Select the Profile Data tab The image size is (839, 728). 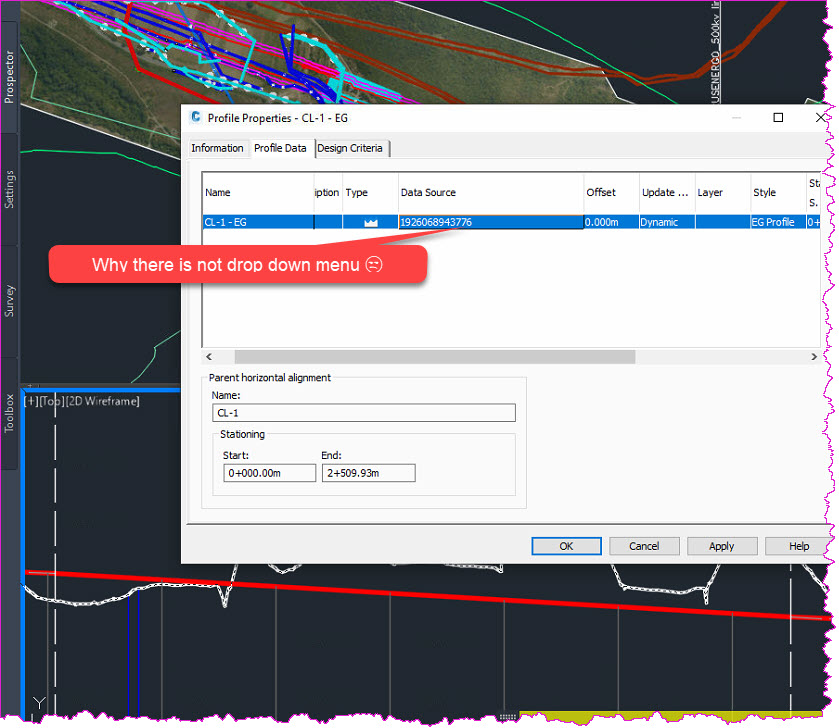[x=280, y=148]
